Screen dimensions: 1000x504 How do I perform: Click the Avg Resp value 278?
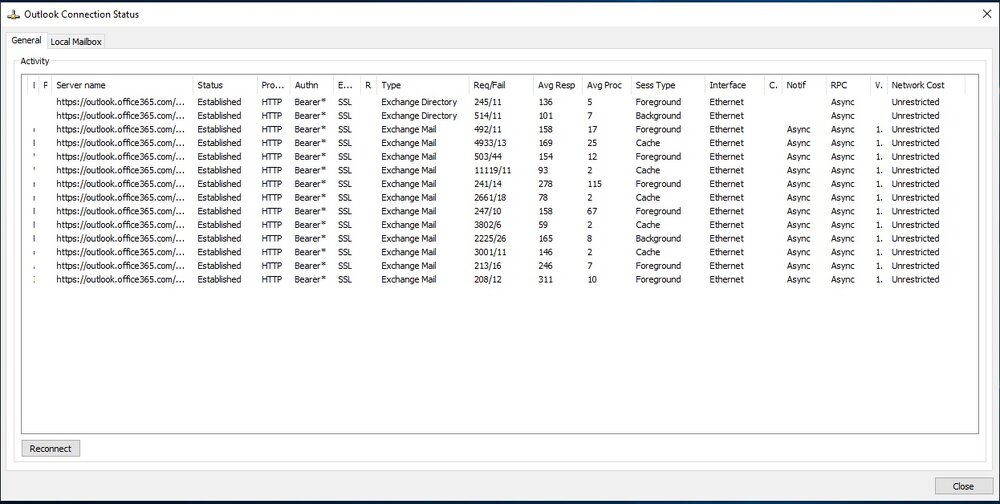tap(545, 184)
